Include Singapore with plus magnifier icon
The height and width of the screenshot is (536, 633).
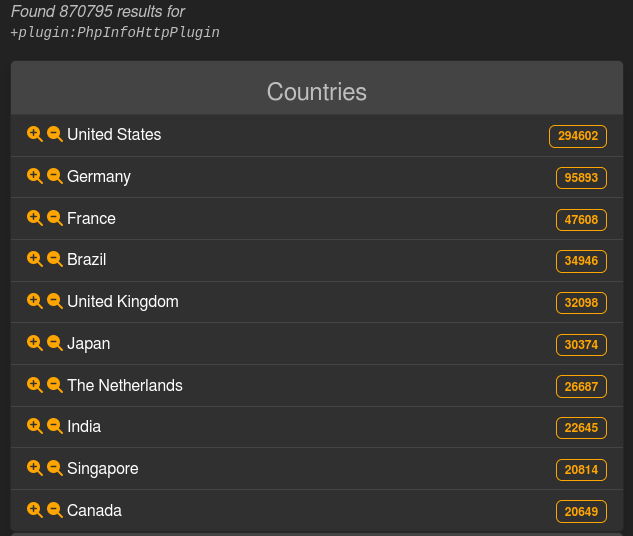coord(35,468)
